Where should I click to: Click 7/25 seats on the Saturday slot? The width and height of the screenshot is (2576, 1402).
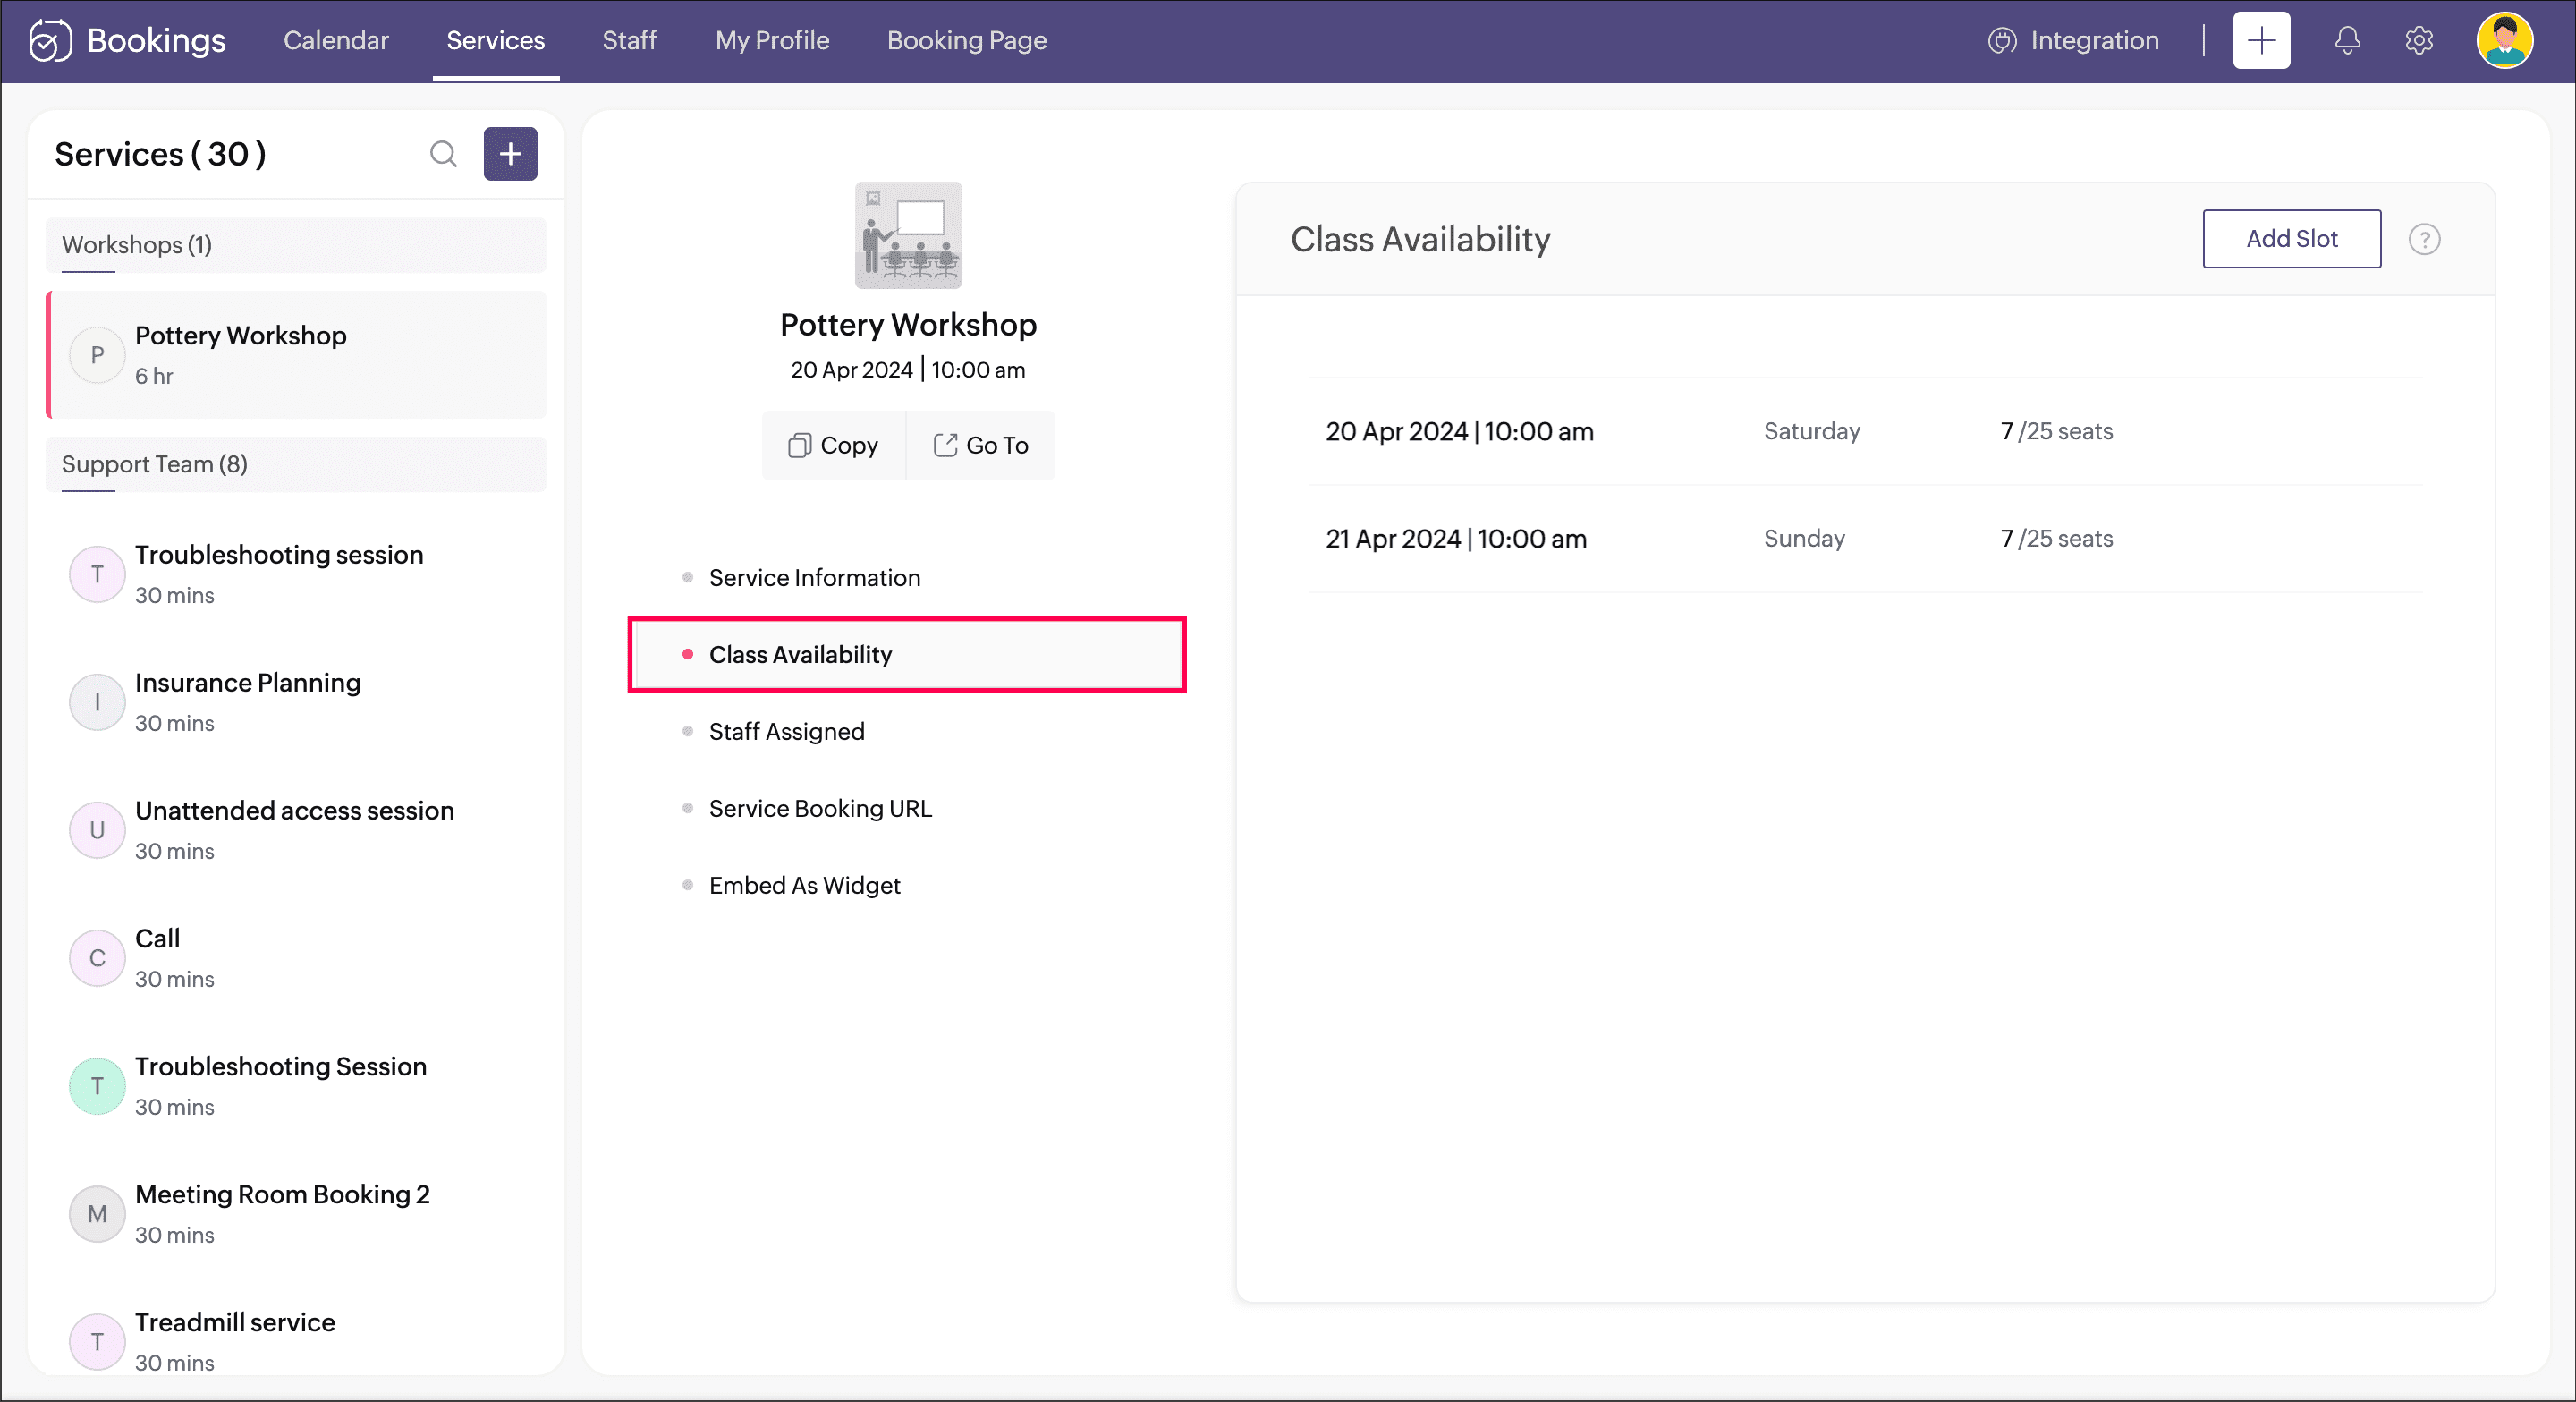point(2056,431)
